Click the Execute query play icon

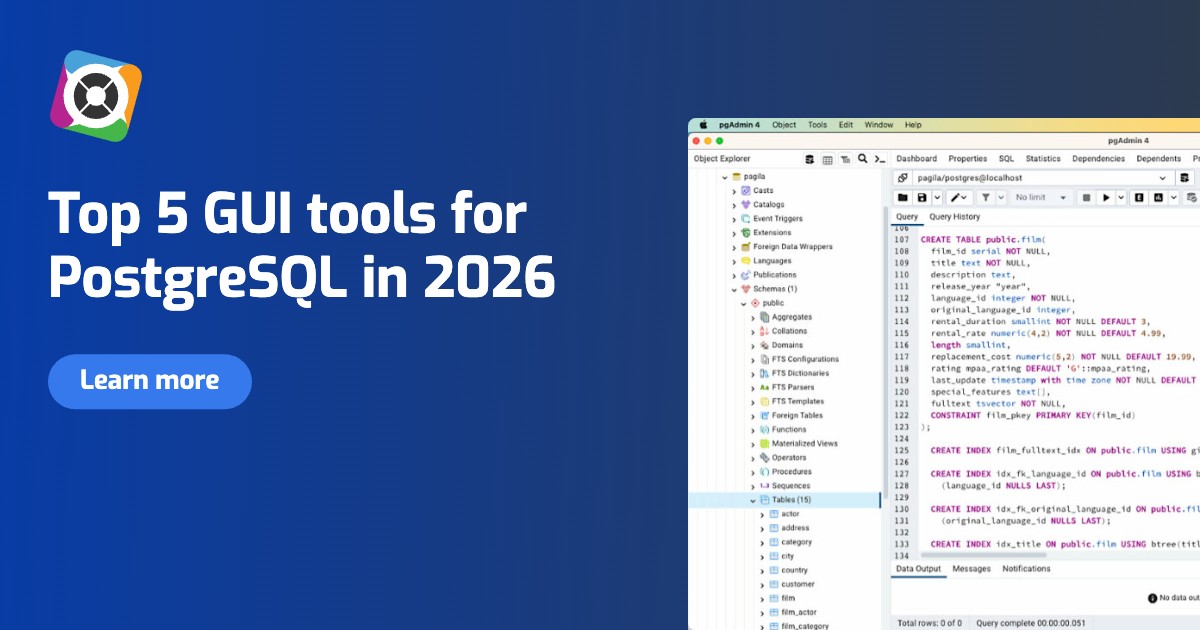coord(1106,198)
